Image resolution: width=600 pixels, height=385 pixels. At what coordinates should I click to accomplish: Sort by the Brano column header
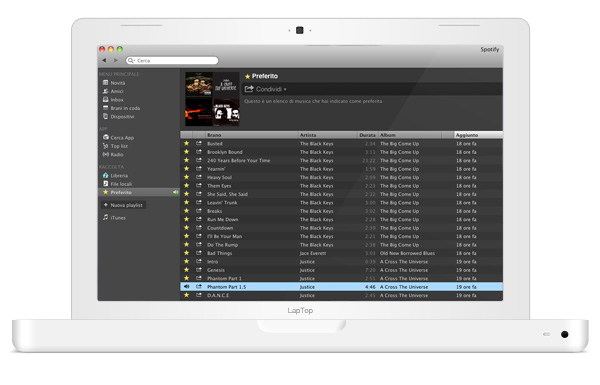click(252, 135)
